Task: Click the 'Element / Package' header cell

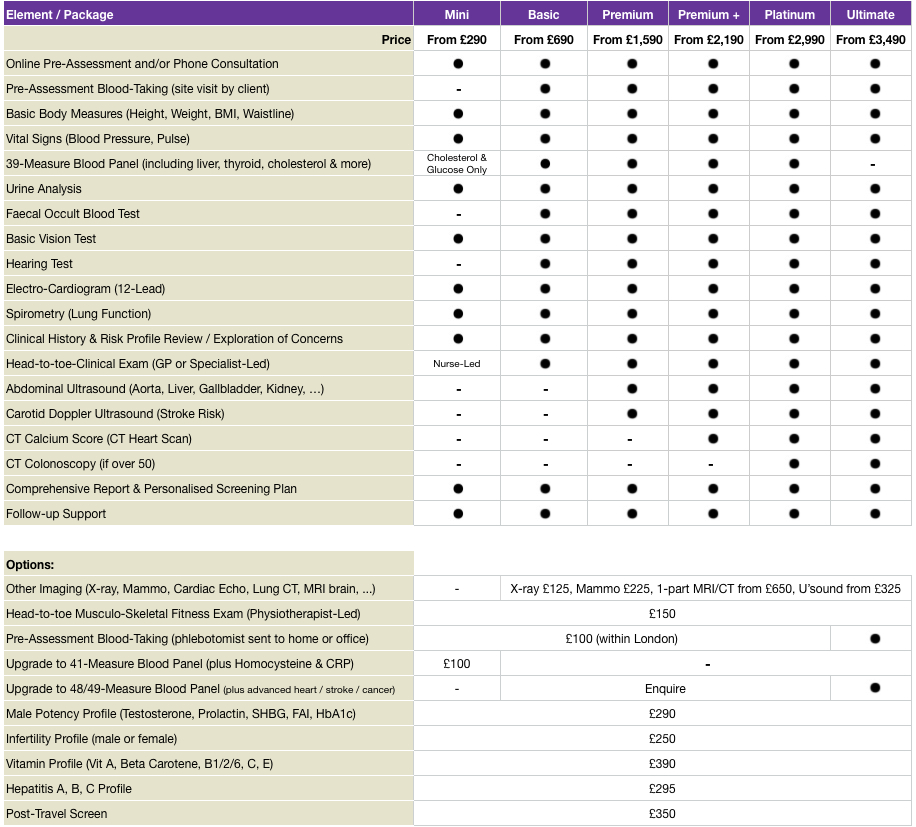Action: pos(209,15)
